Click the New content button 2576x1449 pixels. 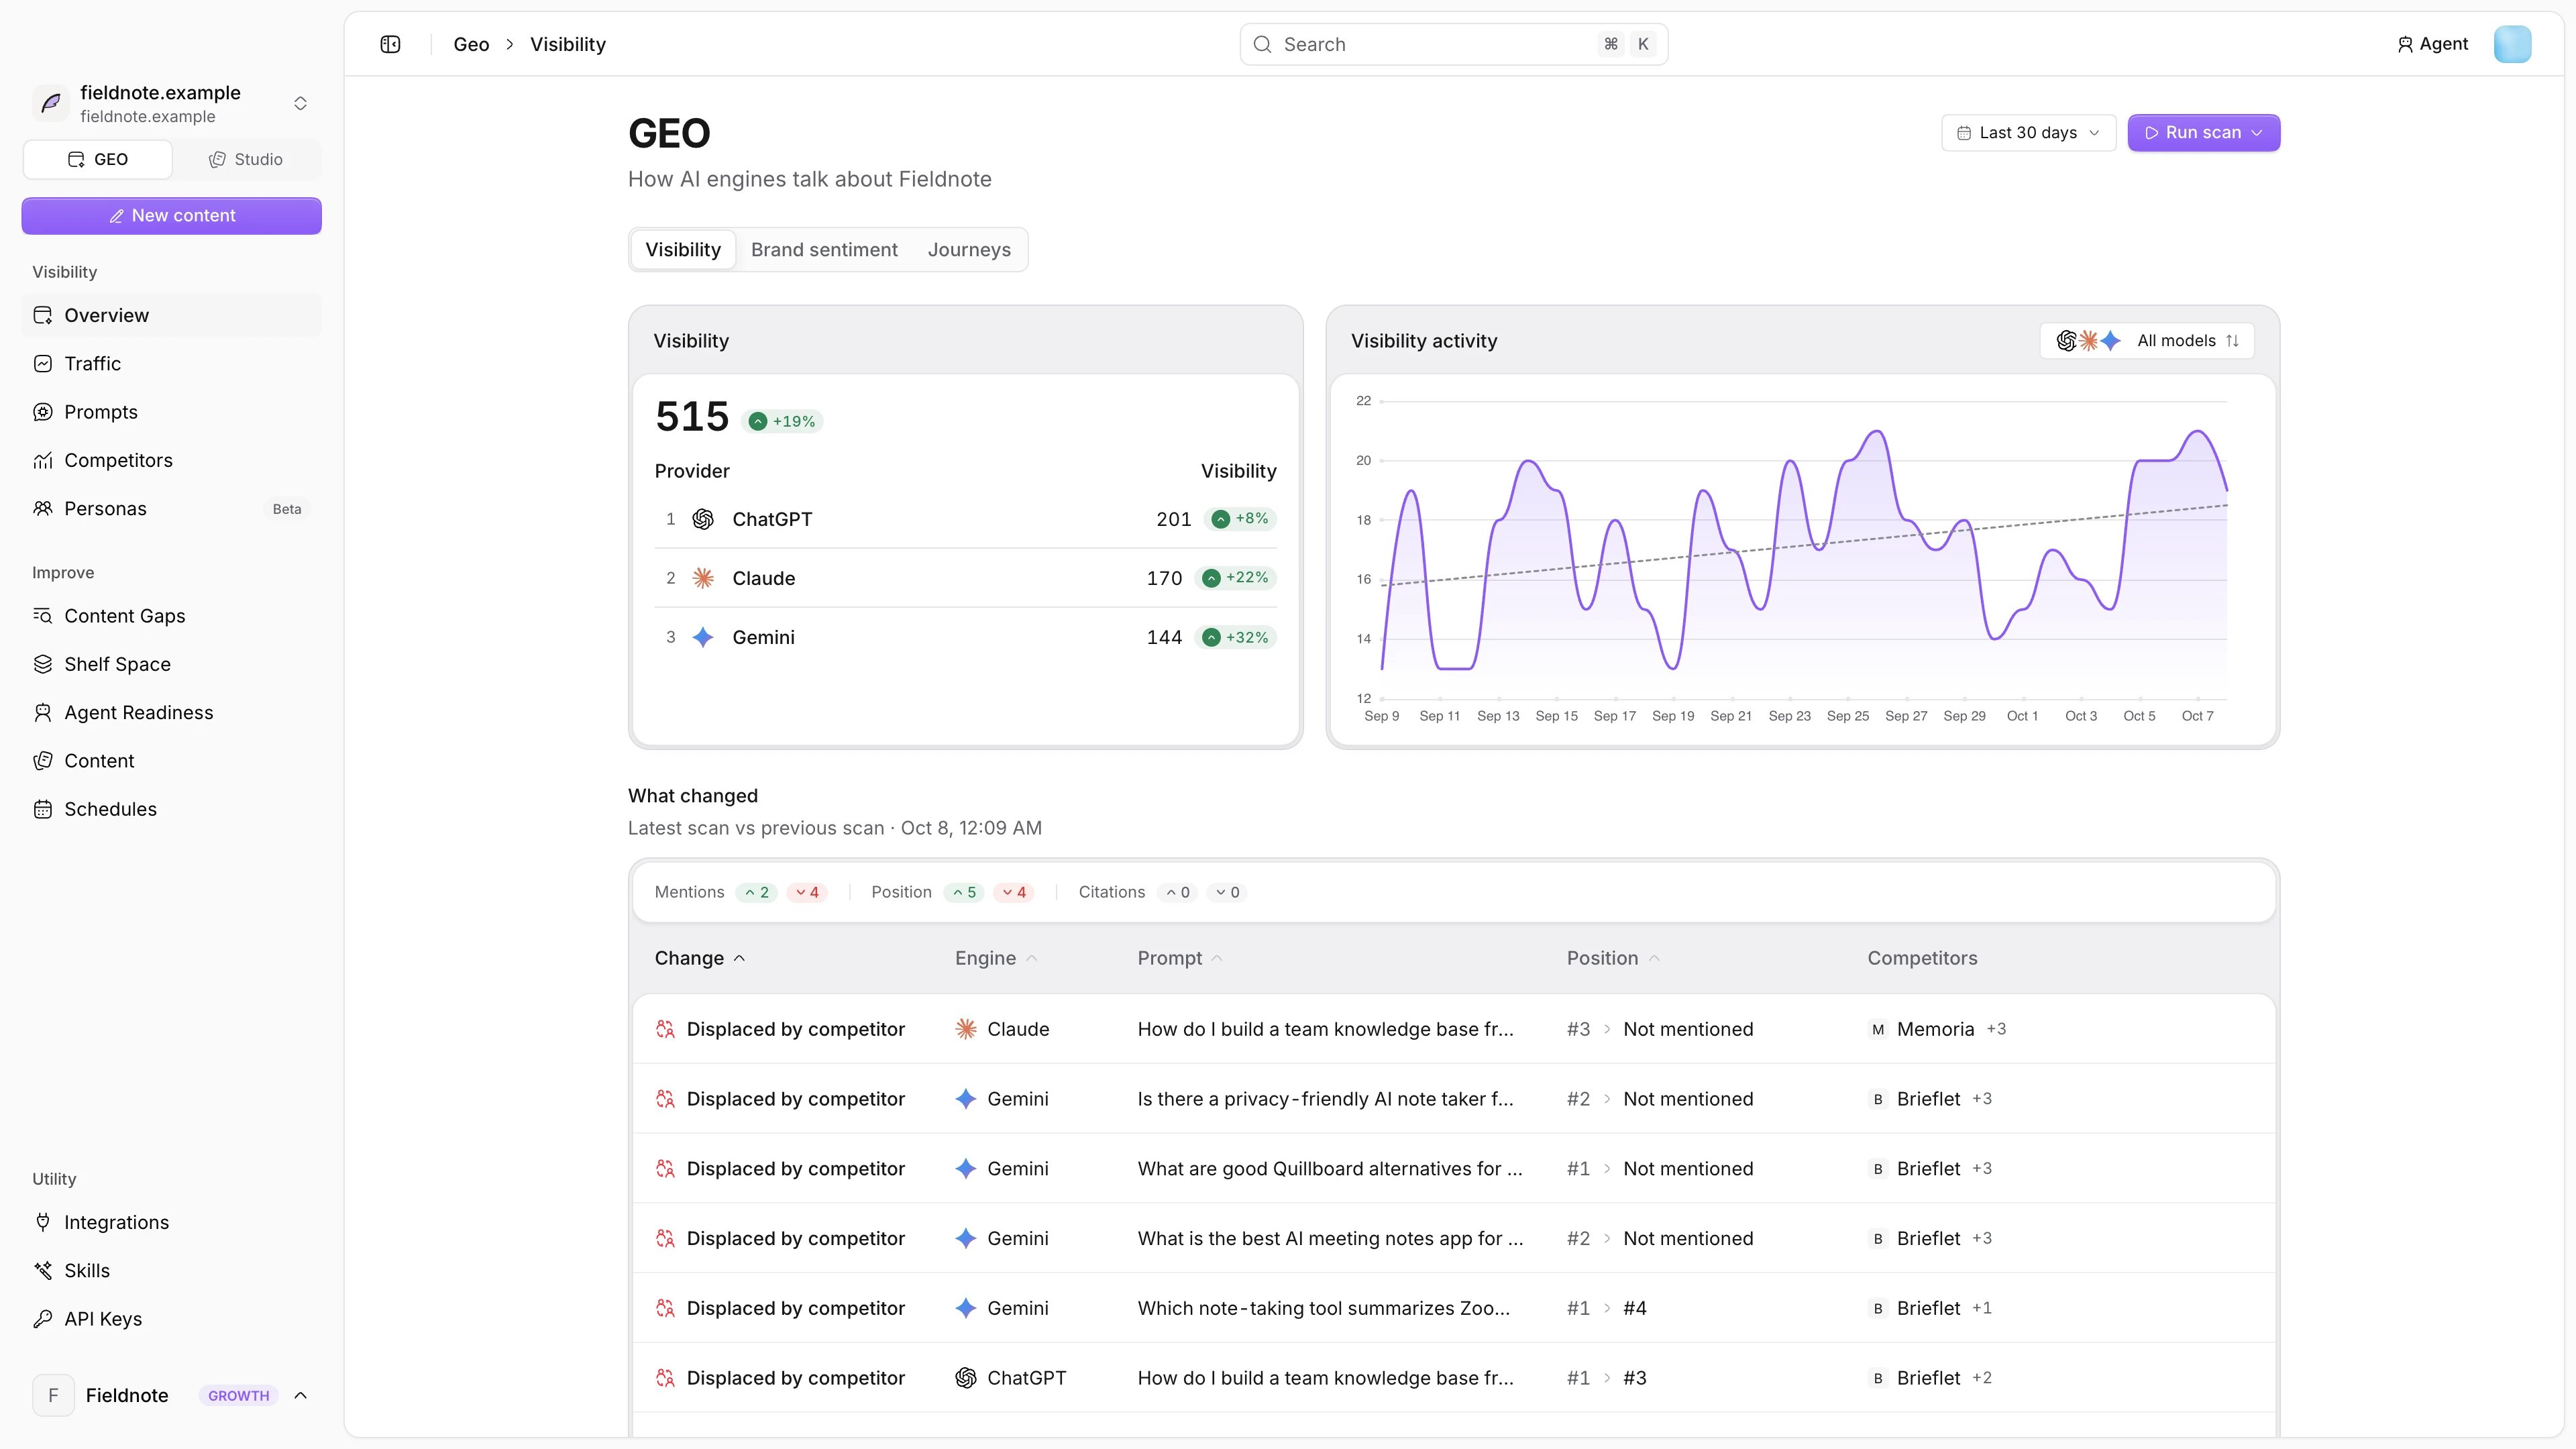171,216
